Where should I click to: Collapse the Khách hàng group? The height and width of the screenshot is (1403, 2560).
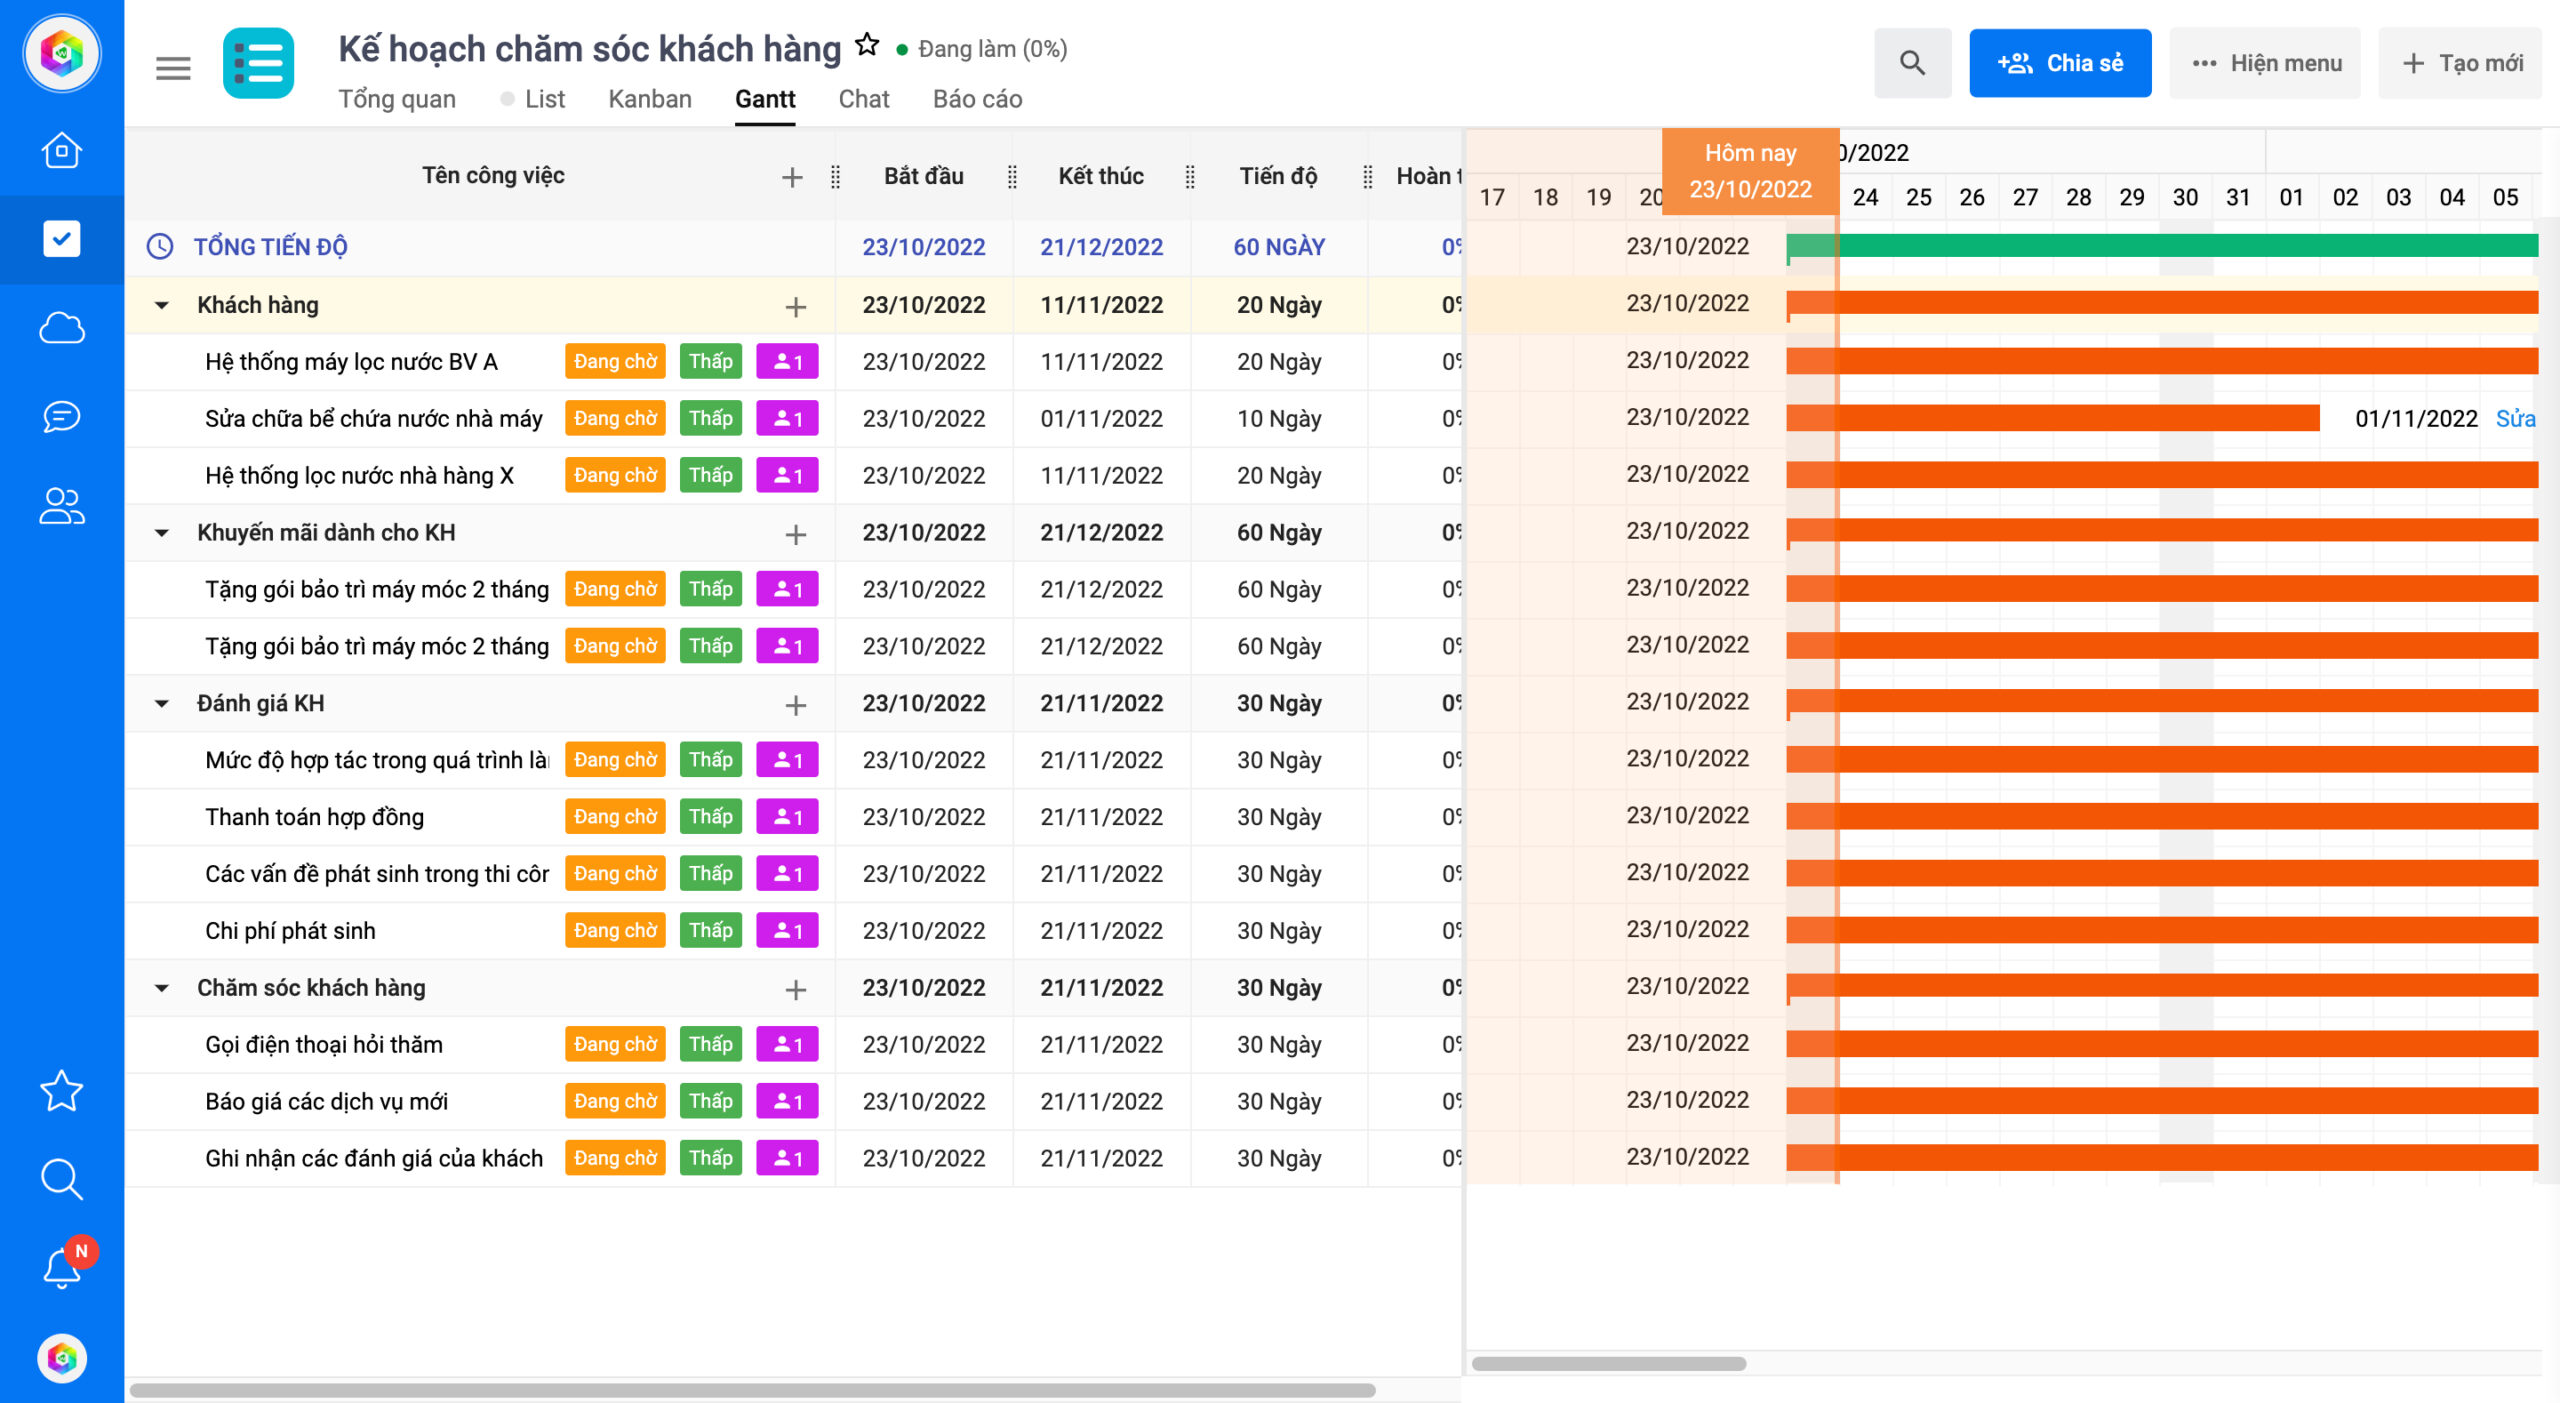[x=161, y=305]
